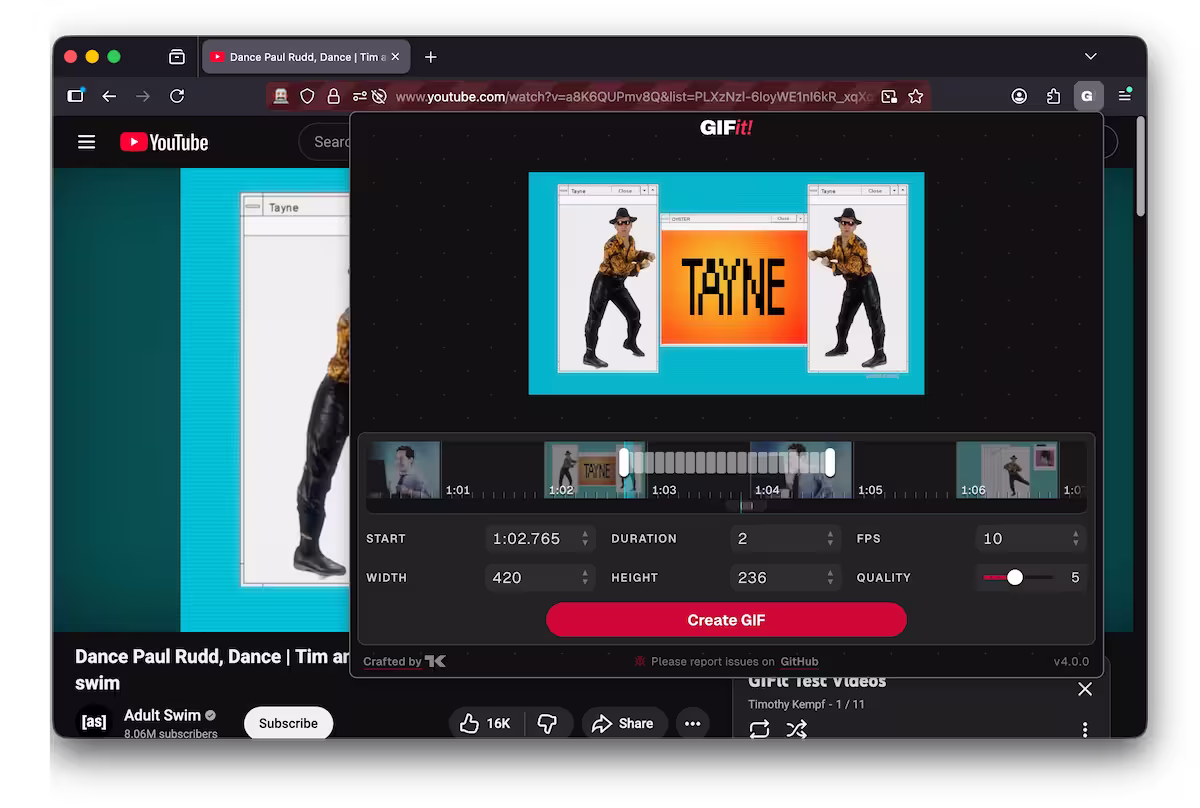This screenshot has width=1200, height=808.
Task: Click the TK logo in GIFit footer
Action: click(435, 661)
